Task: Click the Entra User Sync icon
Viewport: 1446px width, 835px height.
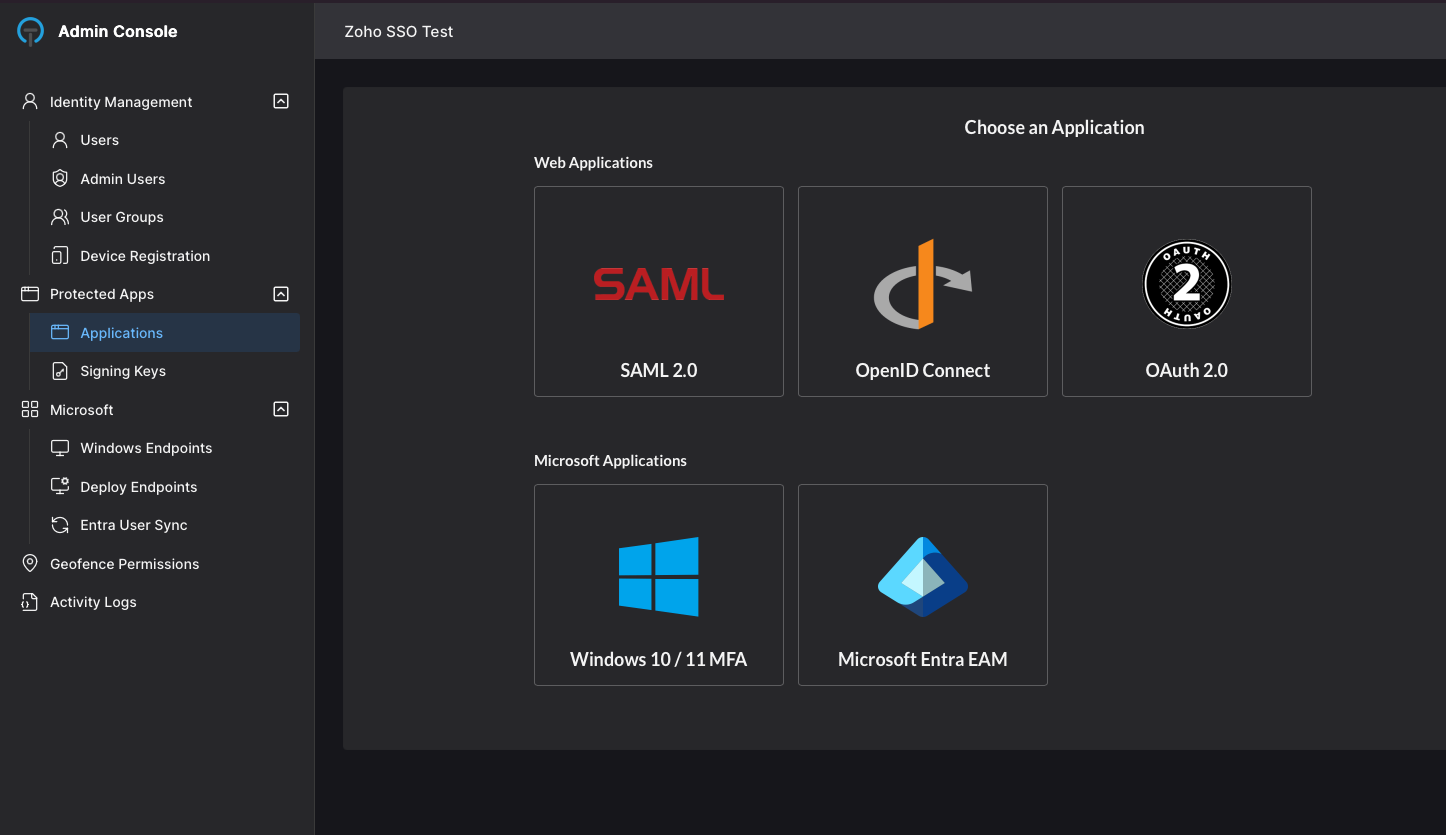Action: (60, 525)
